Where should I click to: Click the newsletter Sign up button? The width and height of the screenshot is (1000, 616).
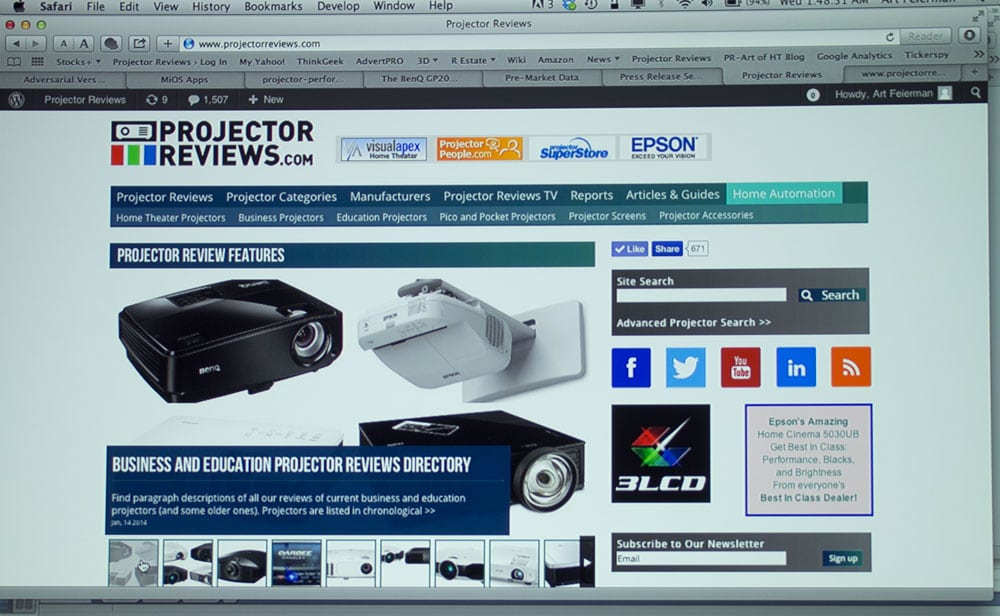click(x=842, y=559)
